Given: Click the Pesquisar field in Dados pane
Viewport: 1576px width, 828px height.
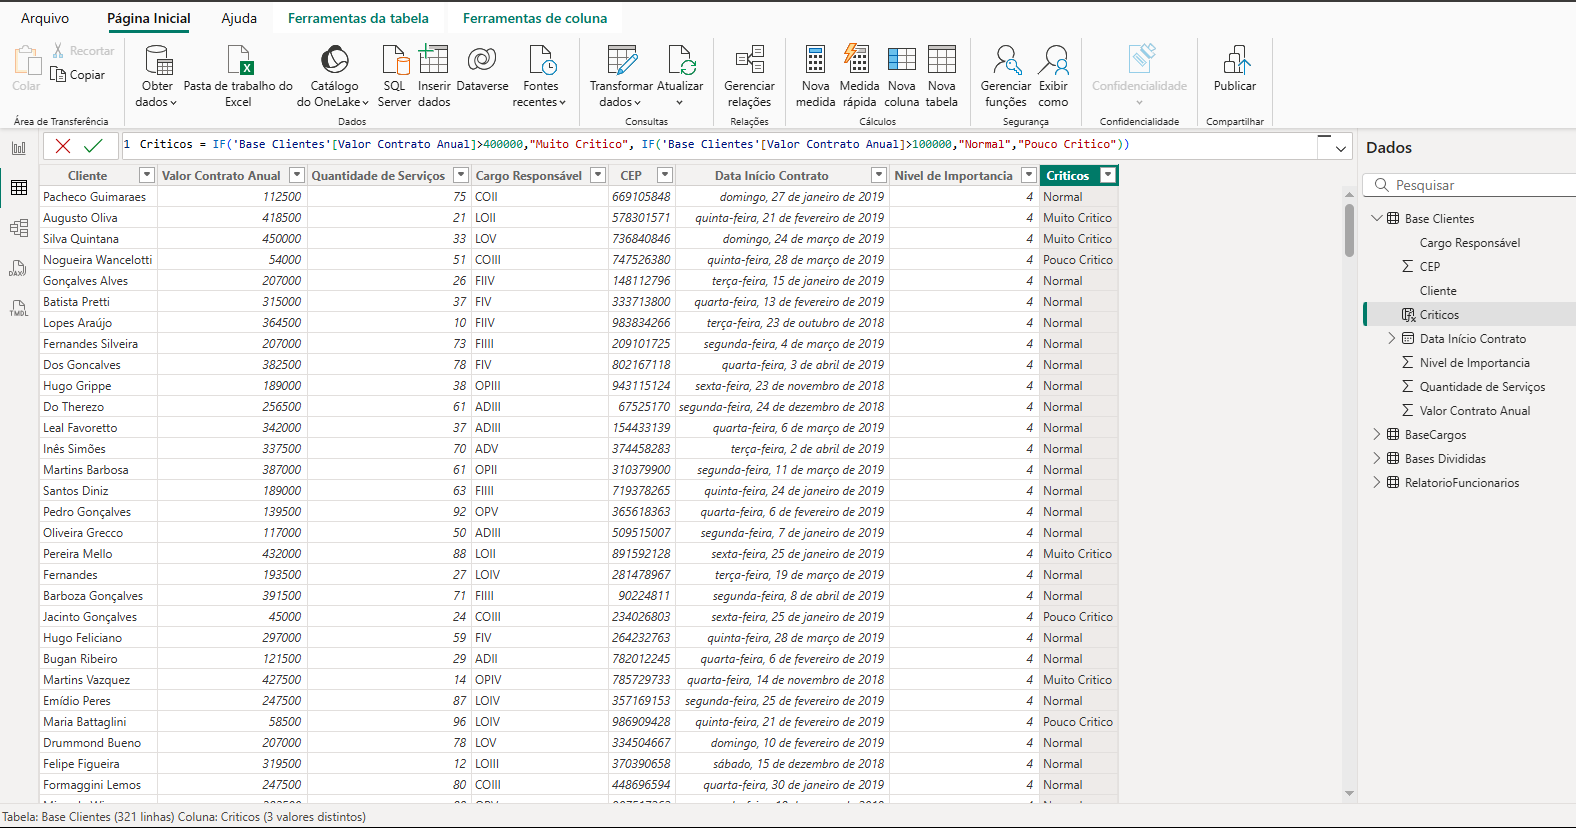Looking at the screenshot, I should 1470,185.
